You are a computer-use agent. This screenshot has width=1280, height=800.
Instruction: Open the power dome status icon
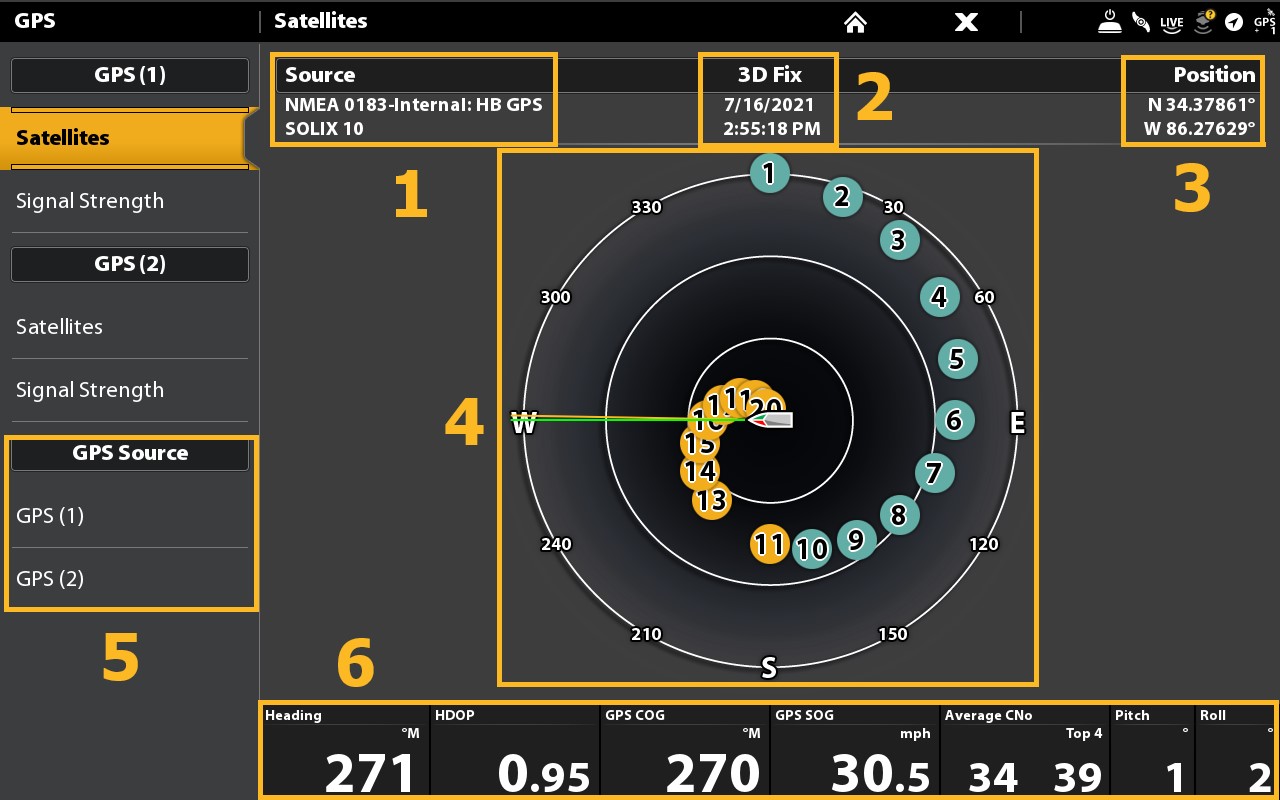[x=1109, y=21]
